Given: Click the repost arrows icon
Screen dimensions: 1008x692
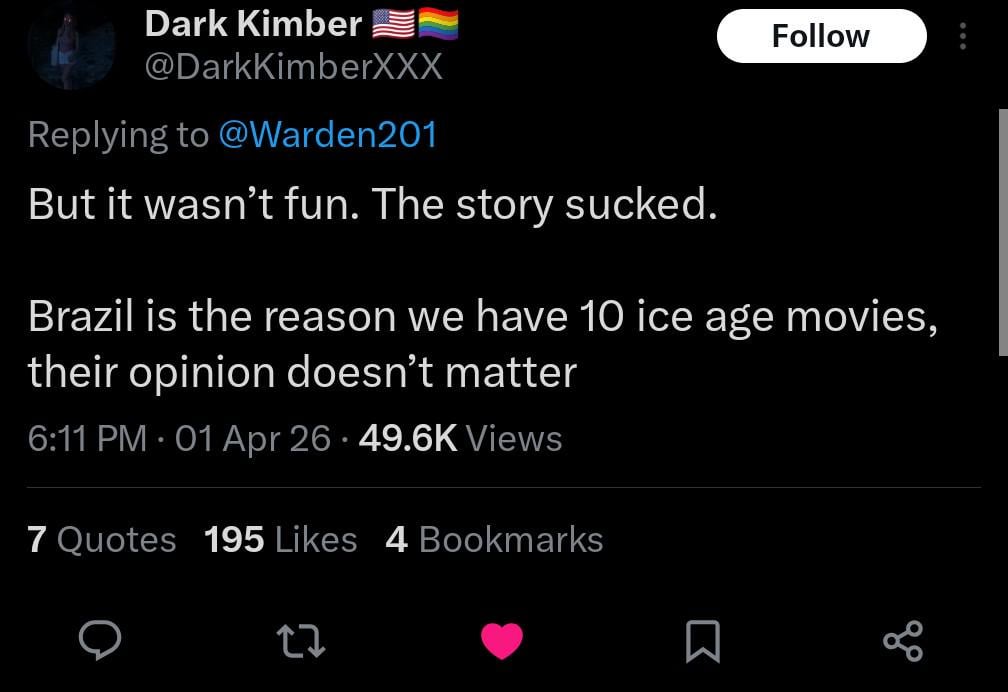Looking at the screenshot, I should pos(301,640).
